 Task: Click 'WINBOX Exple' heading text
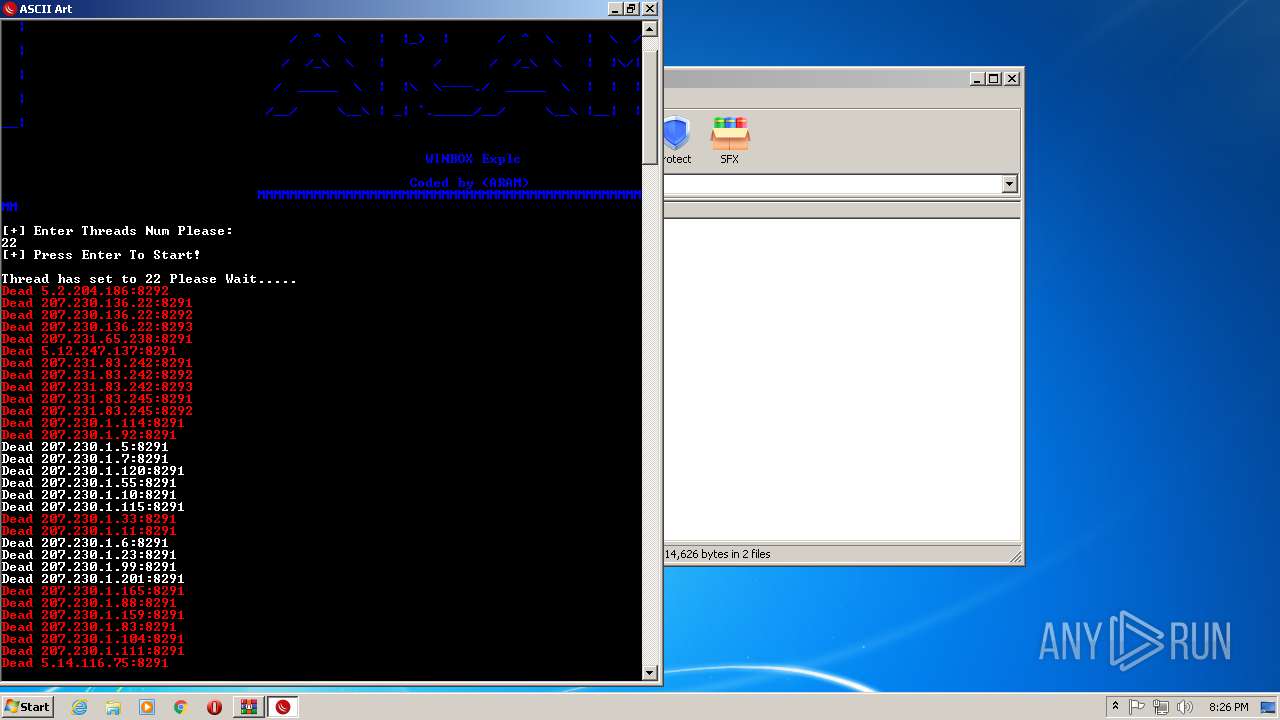tap(473, 159)
